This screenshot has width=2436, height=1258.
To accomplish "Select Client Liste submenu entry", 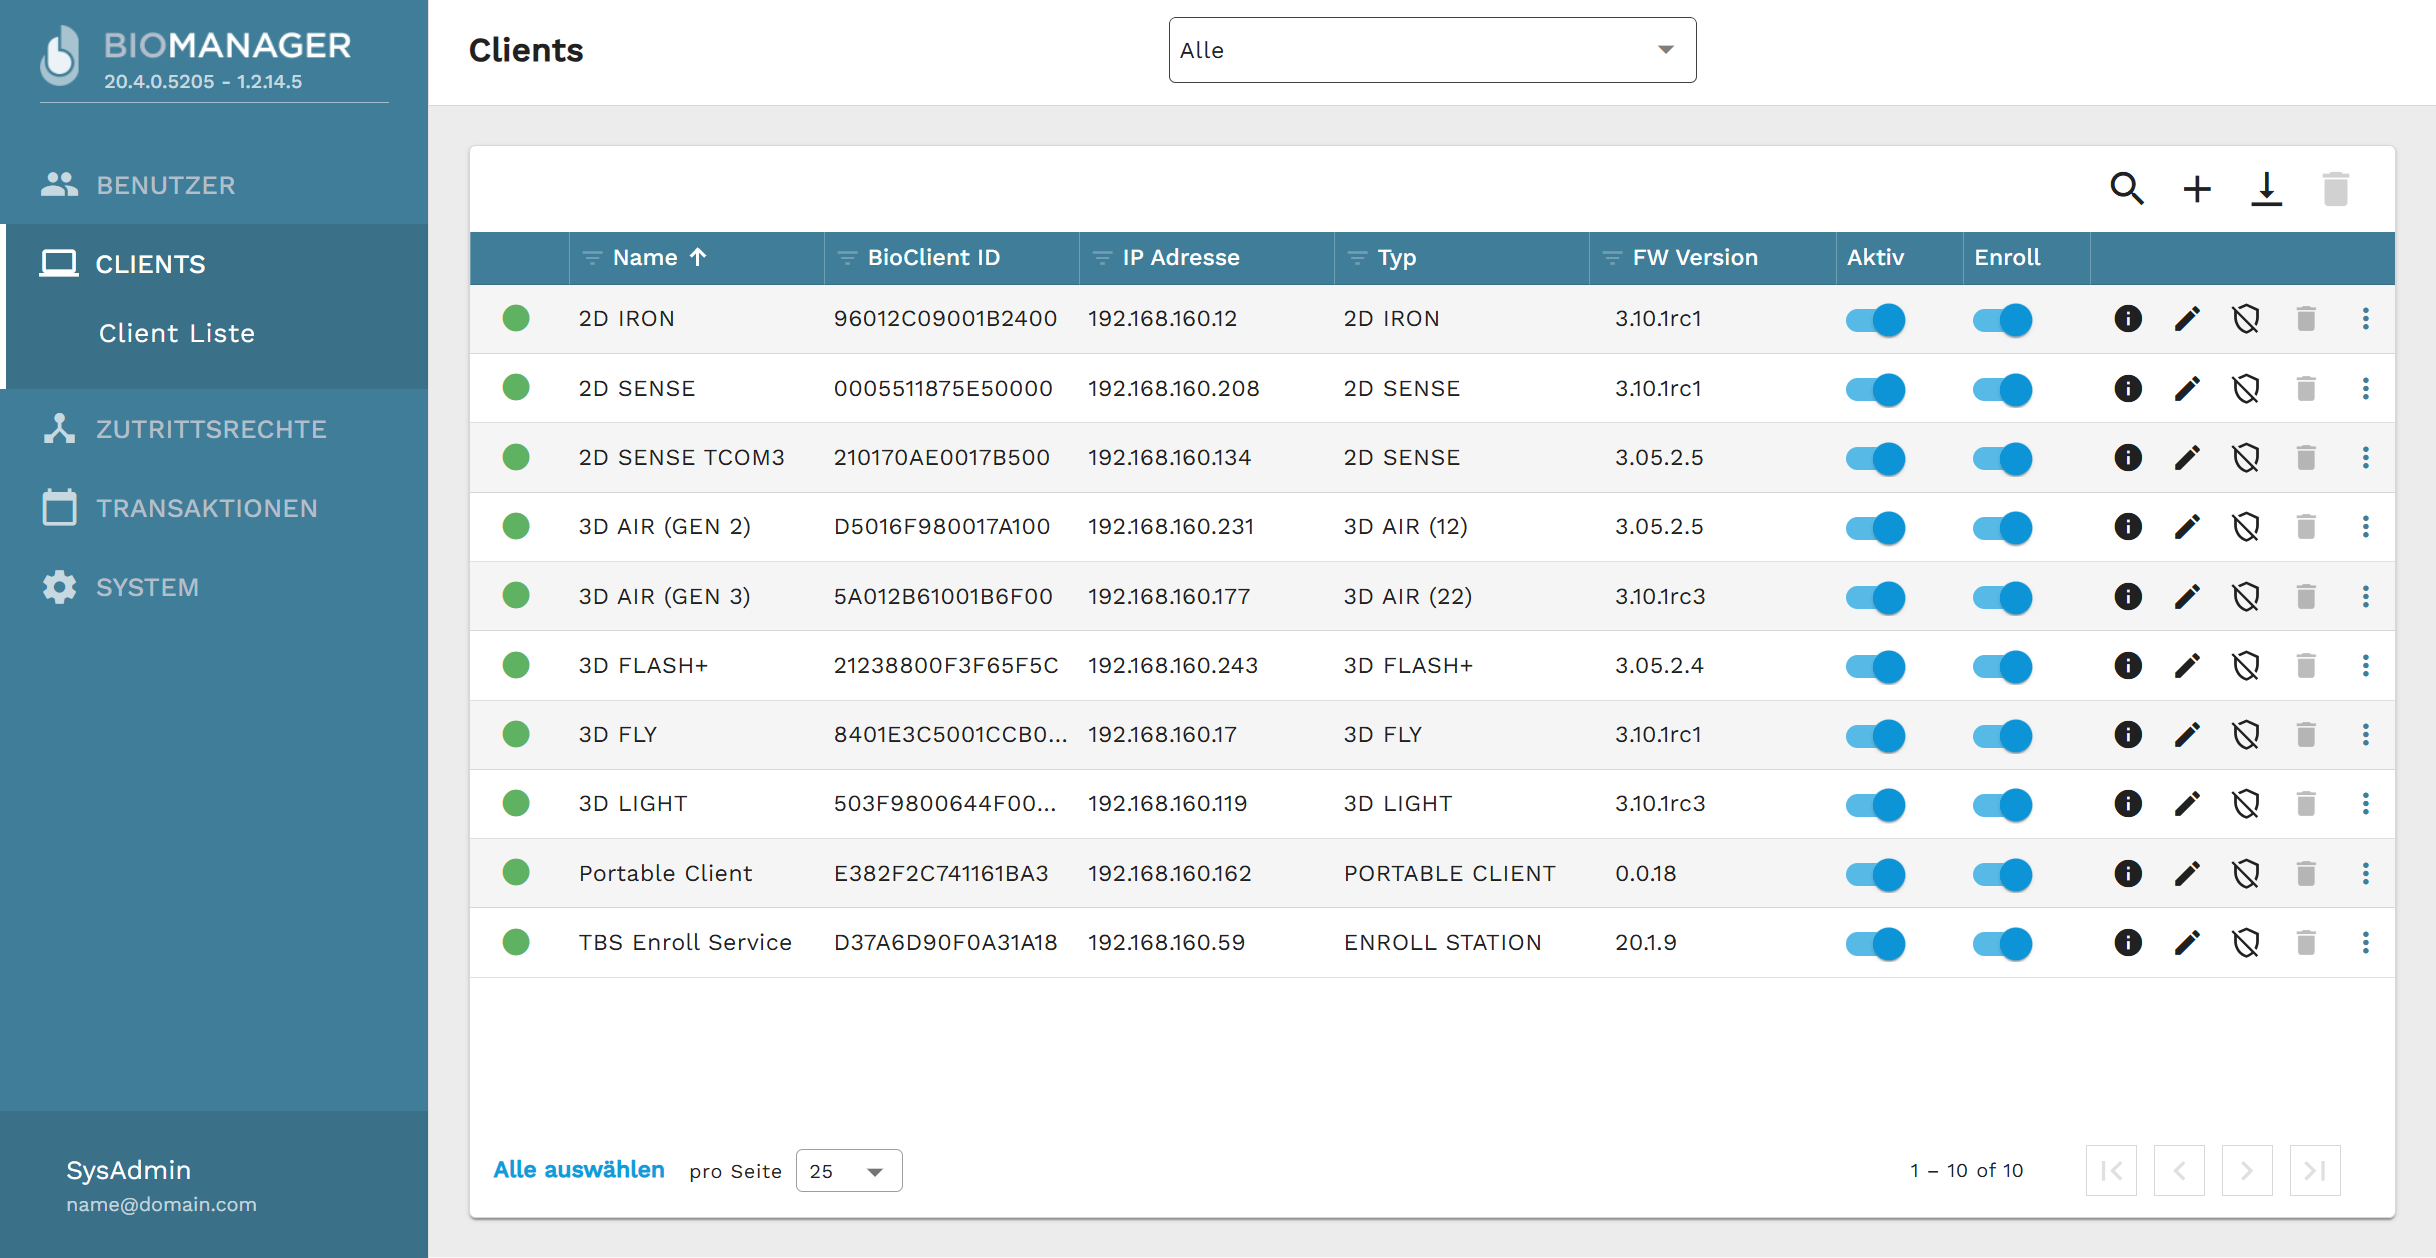I will [177, 333].
